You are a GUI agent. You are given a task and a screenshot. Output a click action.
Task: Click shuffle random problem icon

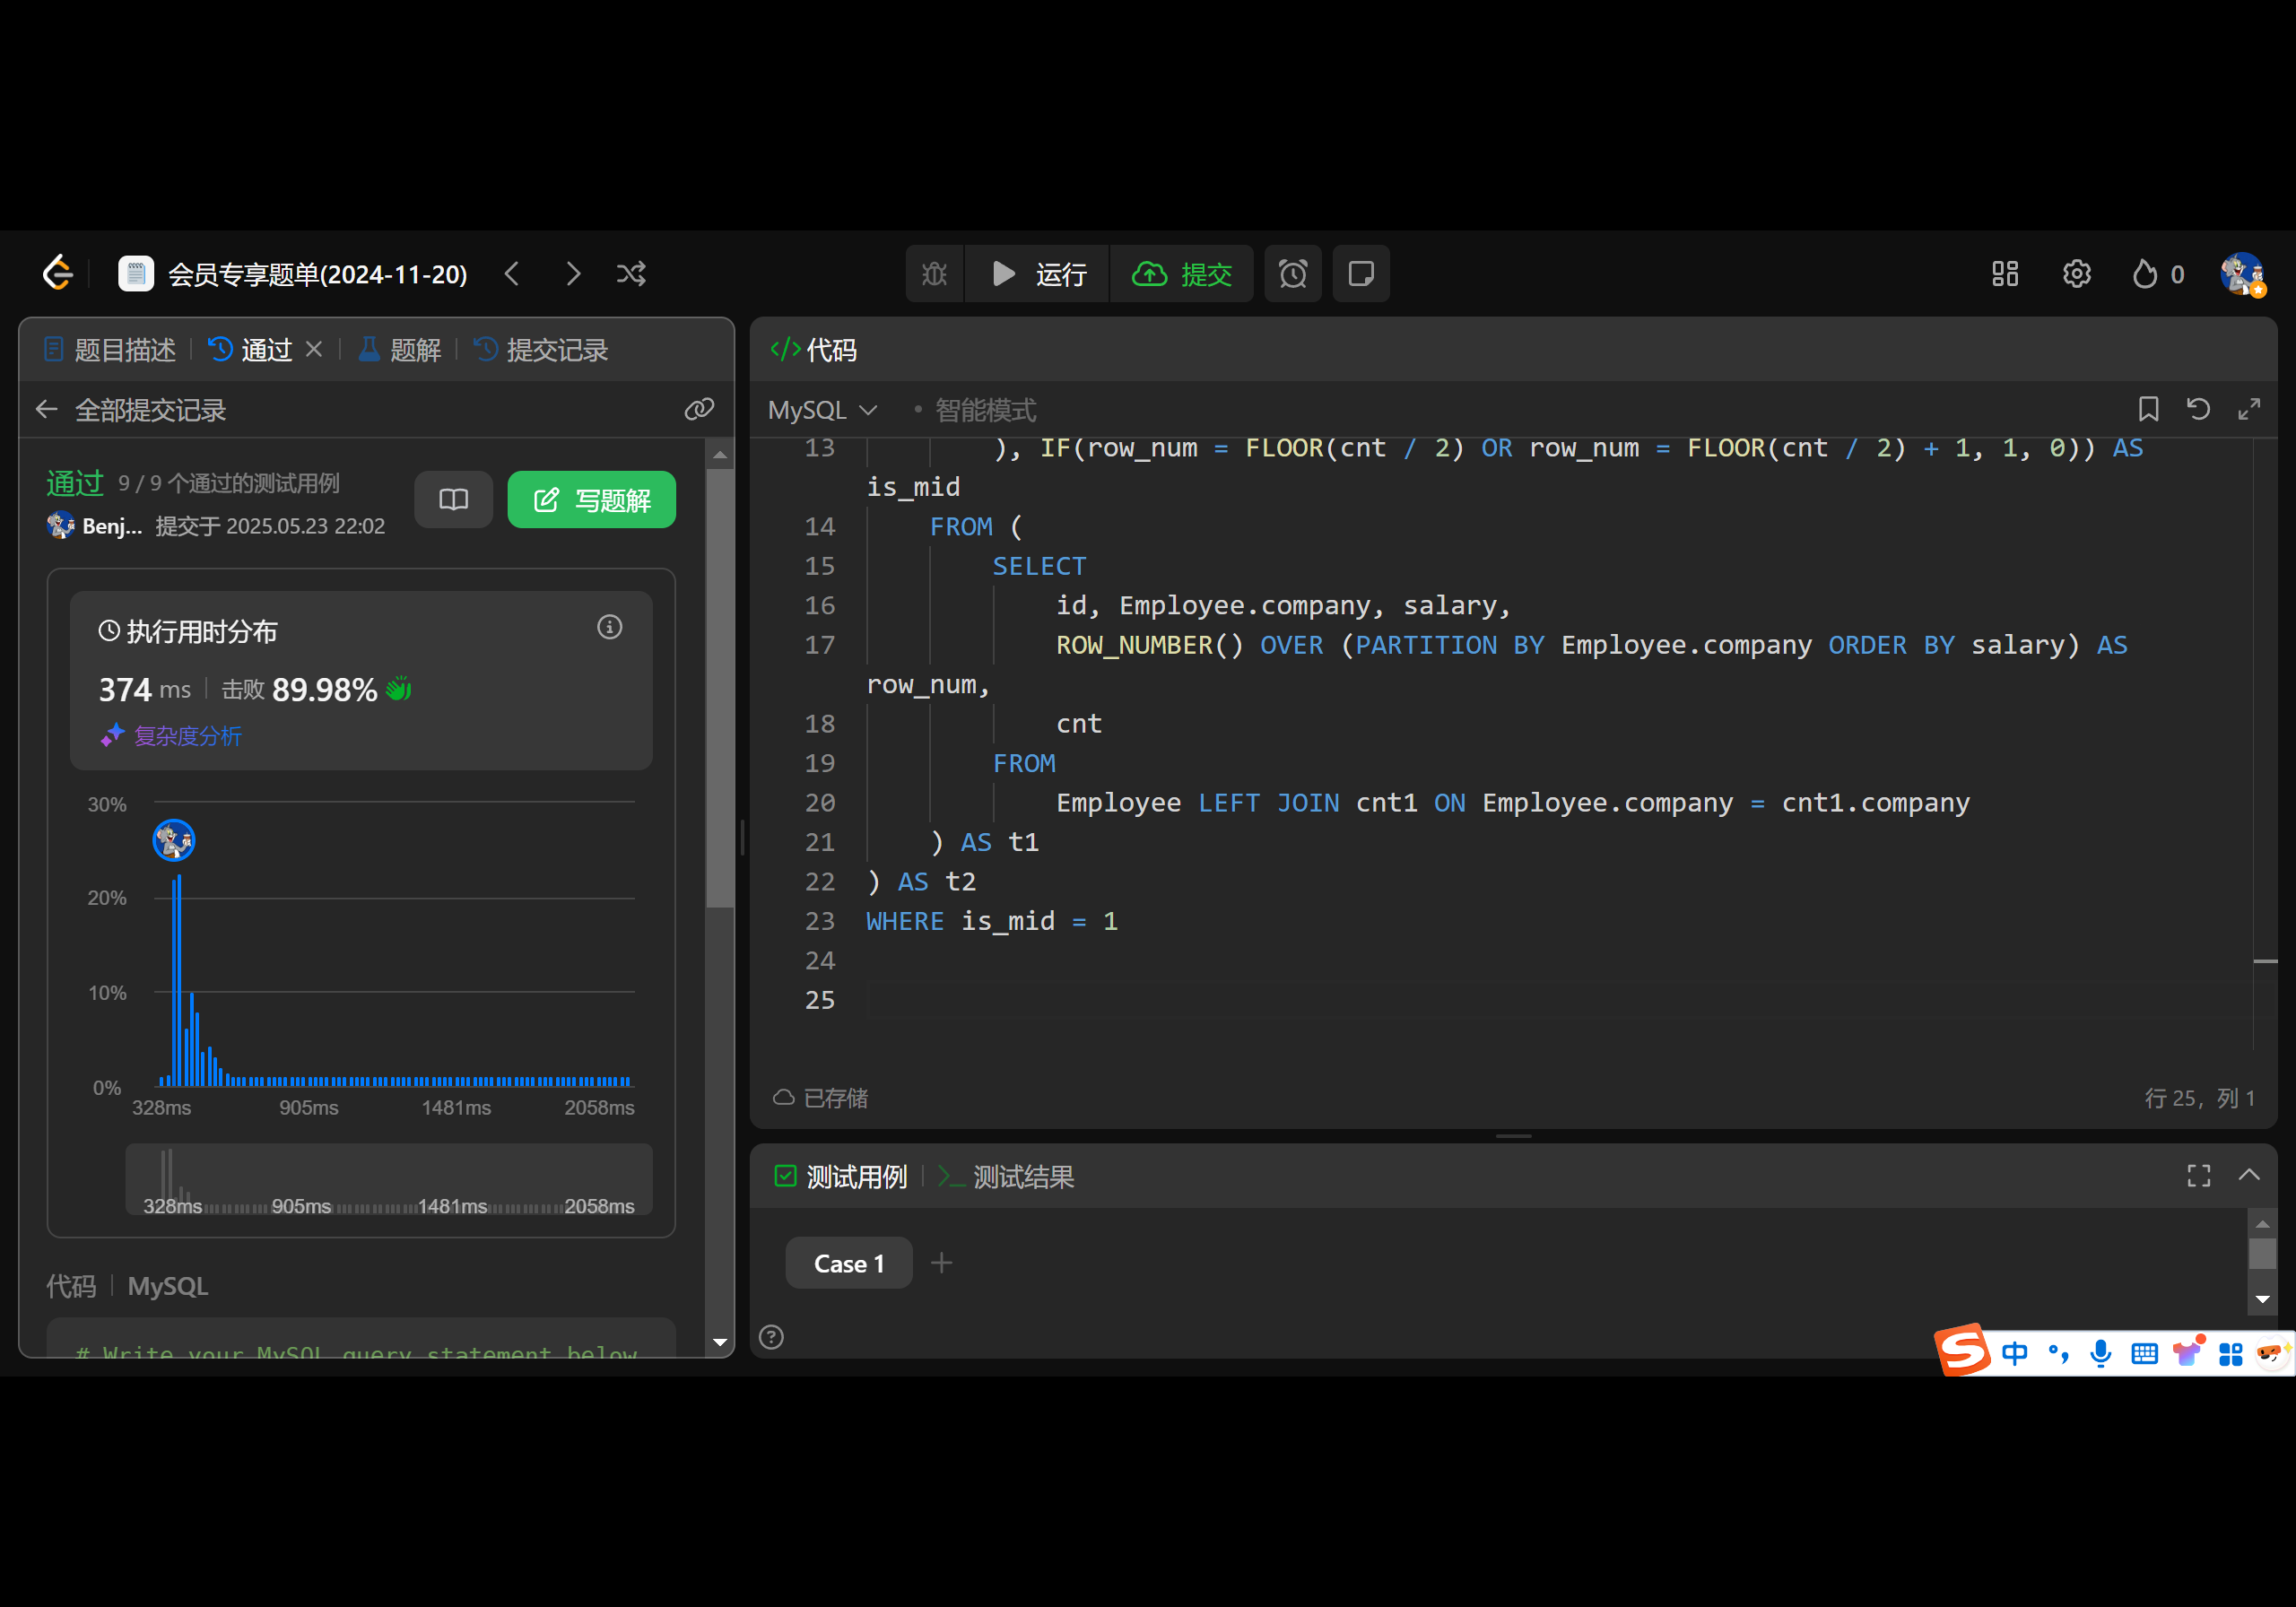point(631,274)
